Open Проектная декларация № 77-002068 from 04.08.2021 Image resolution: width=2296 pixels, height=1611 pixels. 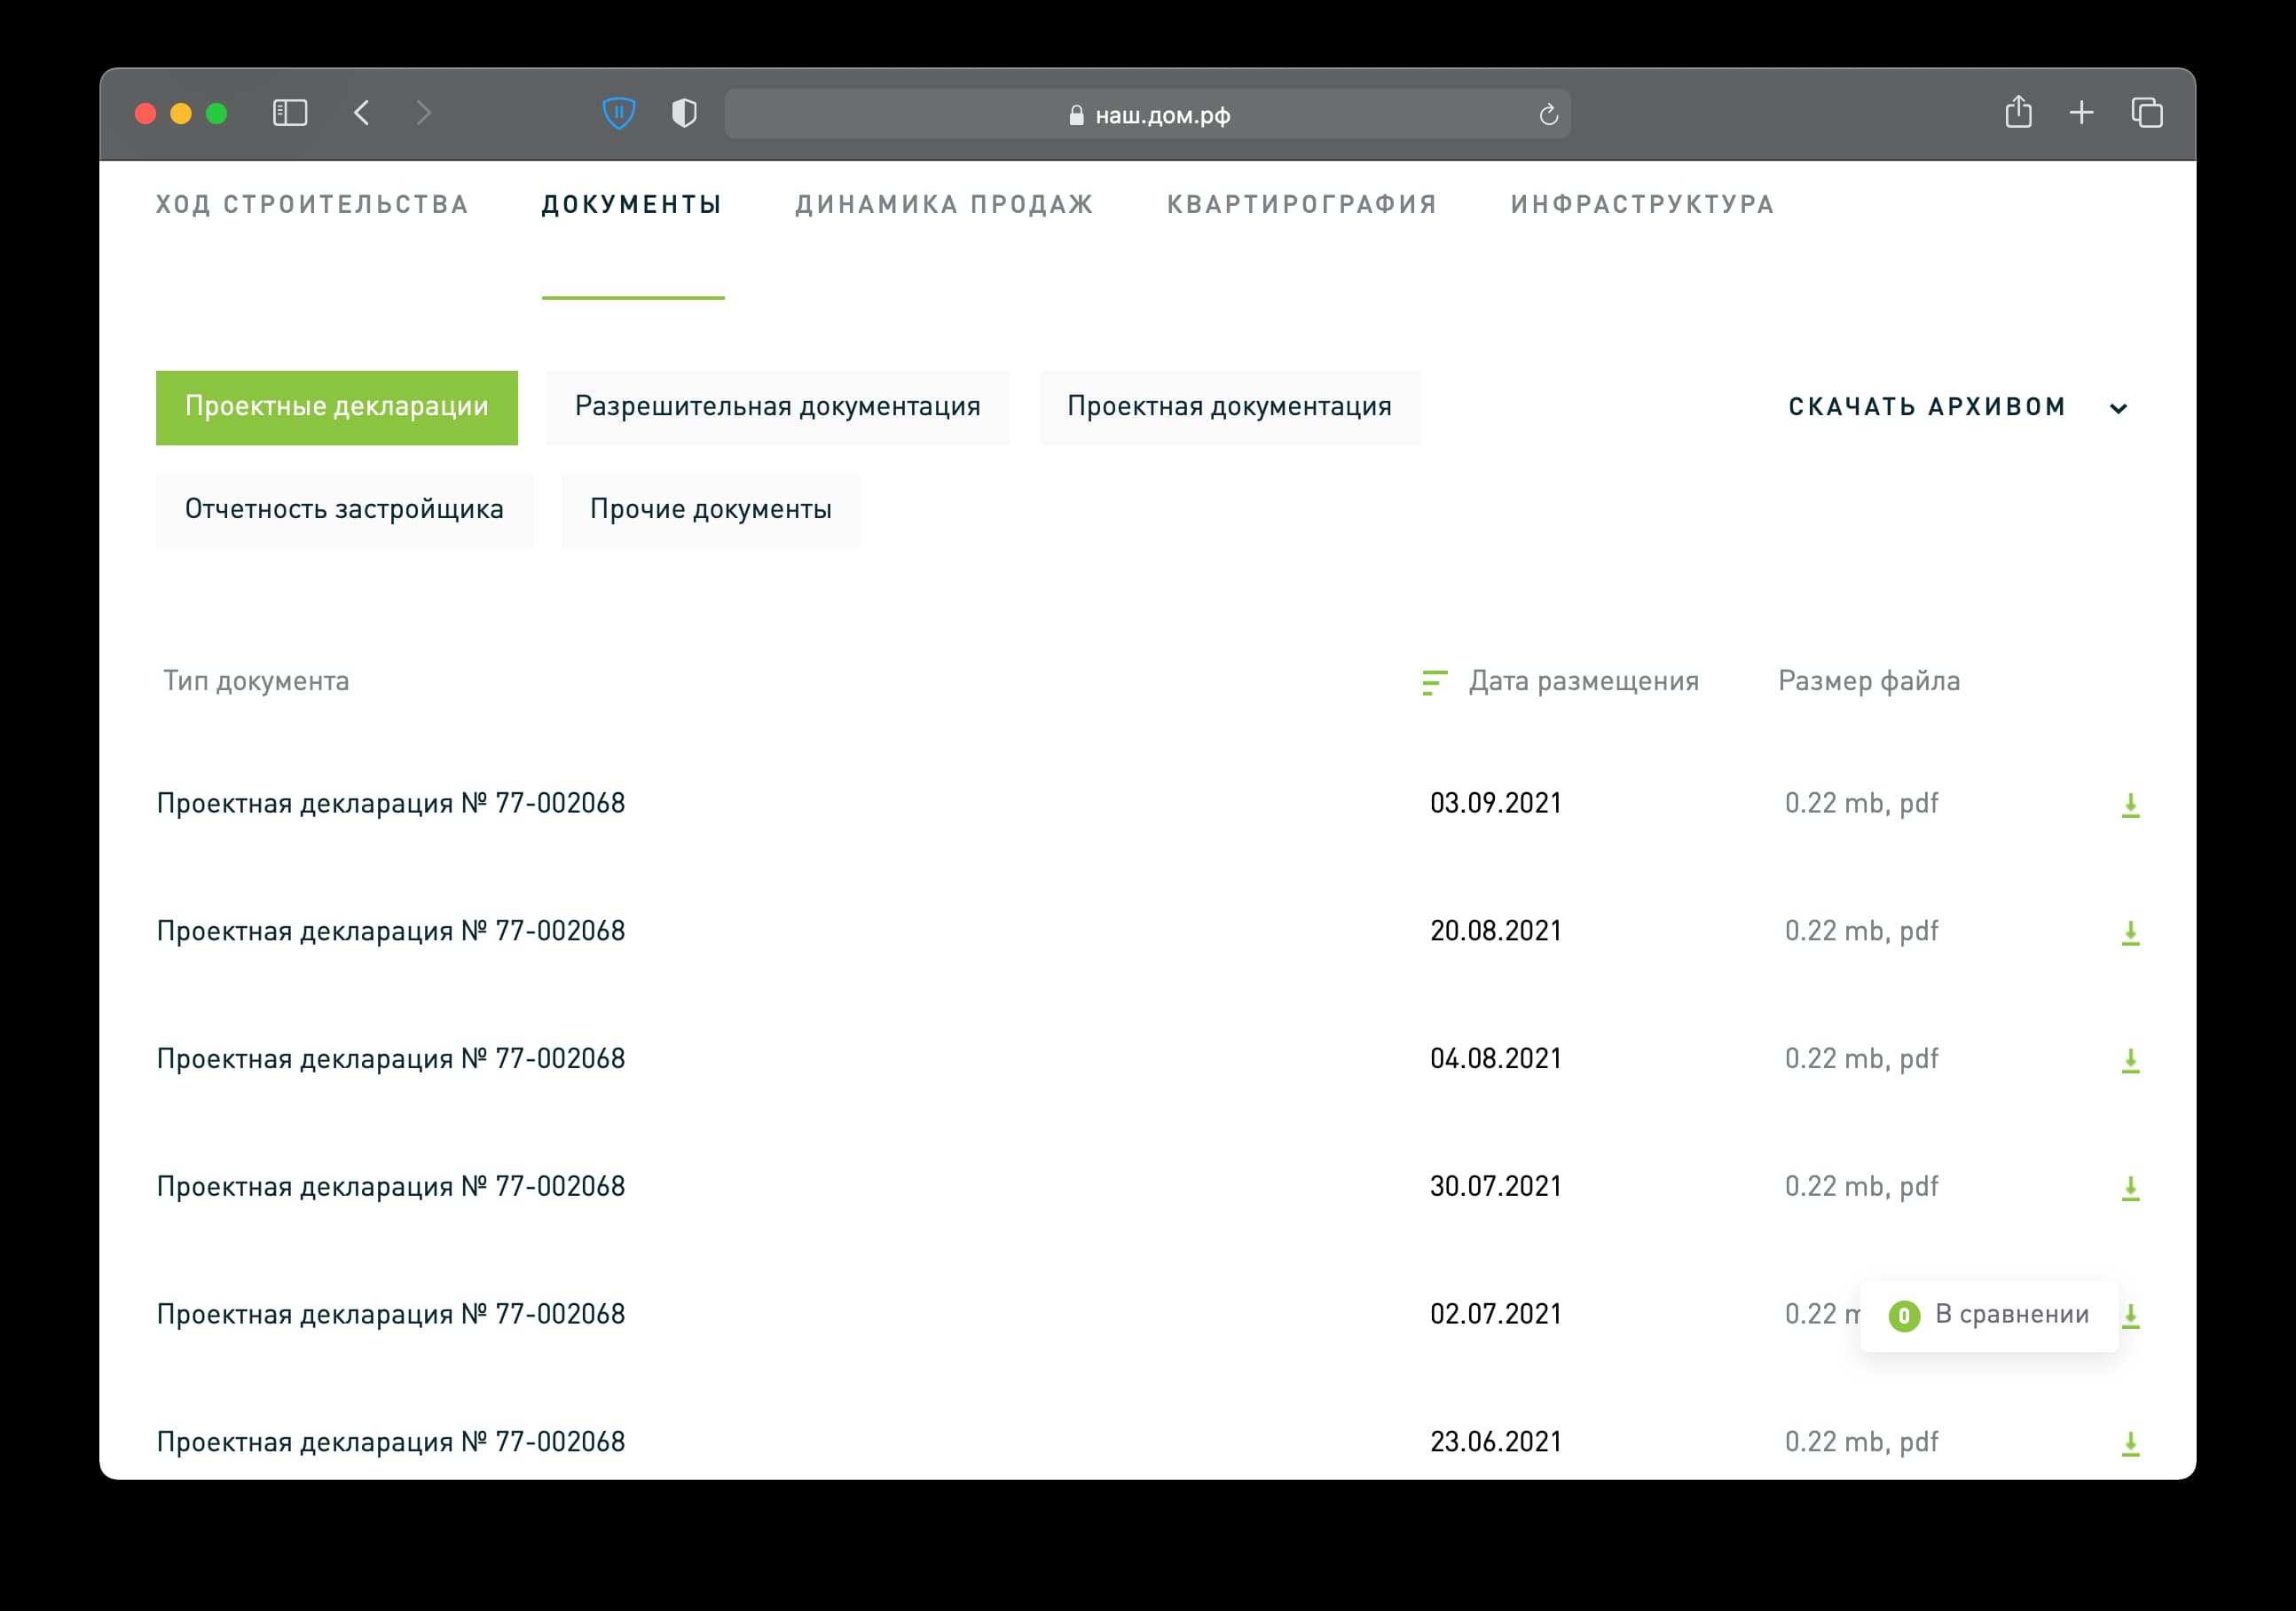391,1060
